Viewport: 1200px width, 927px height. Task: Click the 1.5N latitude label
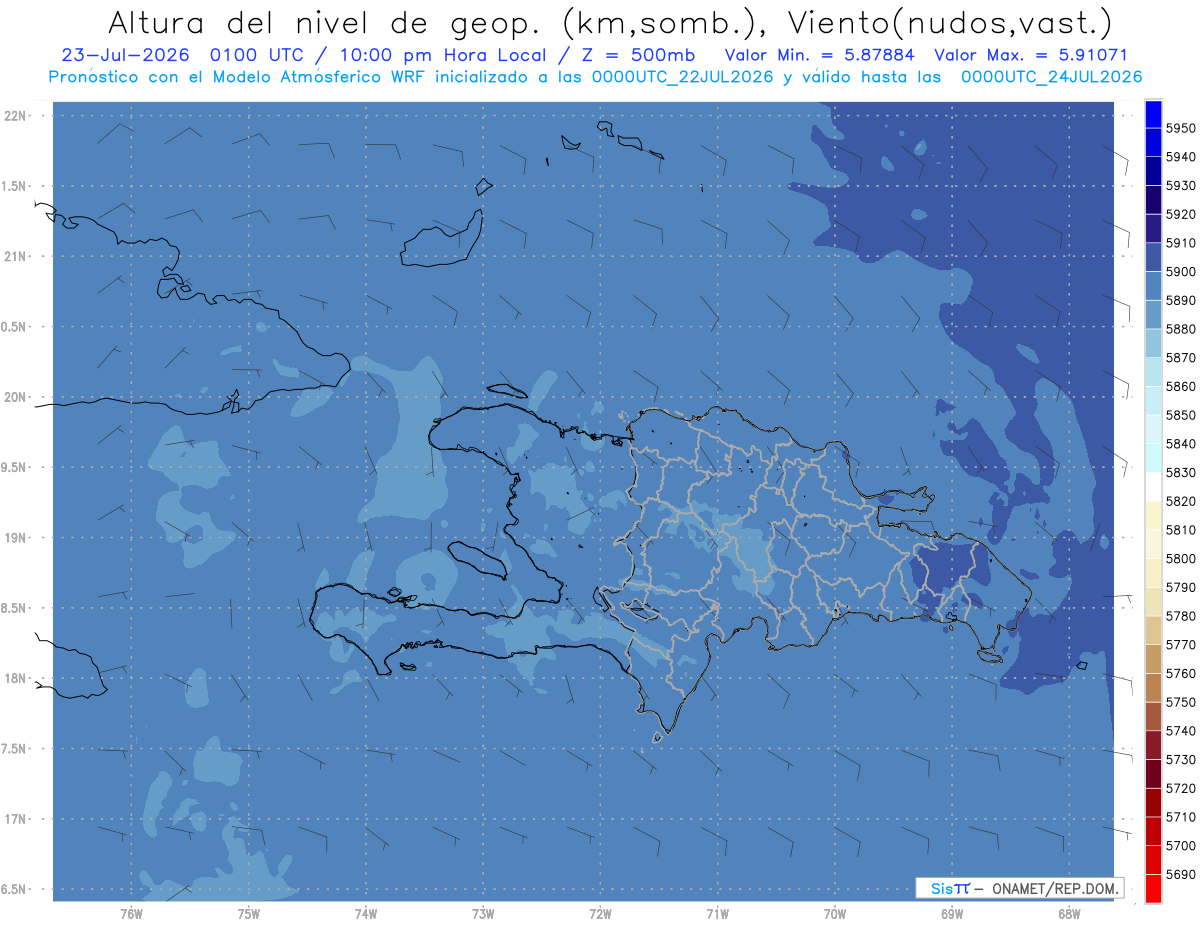coord(14,186)
